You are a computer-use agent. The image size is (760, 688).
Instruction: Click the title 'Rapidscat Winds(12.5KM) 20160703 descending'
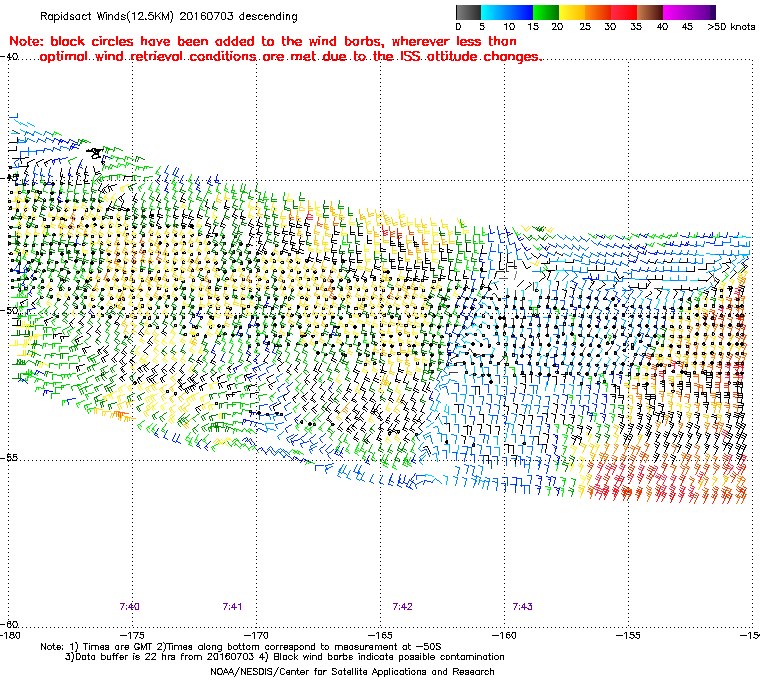pos(169,16)
